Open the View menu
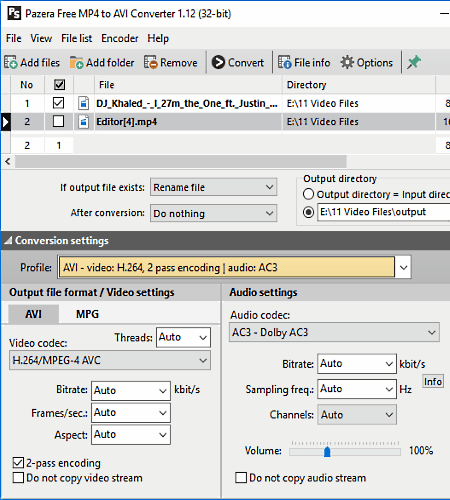The image size is (450, 500). click(x=41, y=38)
